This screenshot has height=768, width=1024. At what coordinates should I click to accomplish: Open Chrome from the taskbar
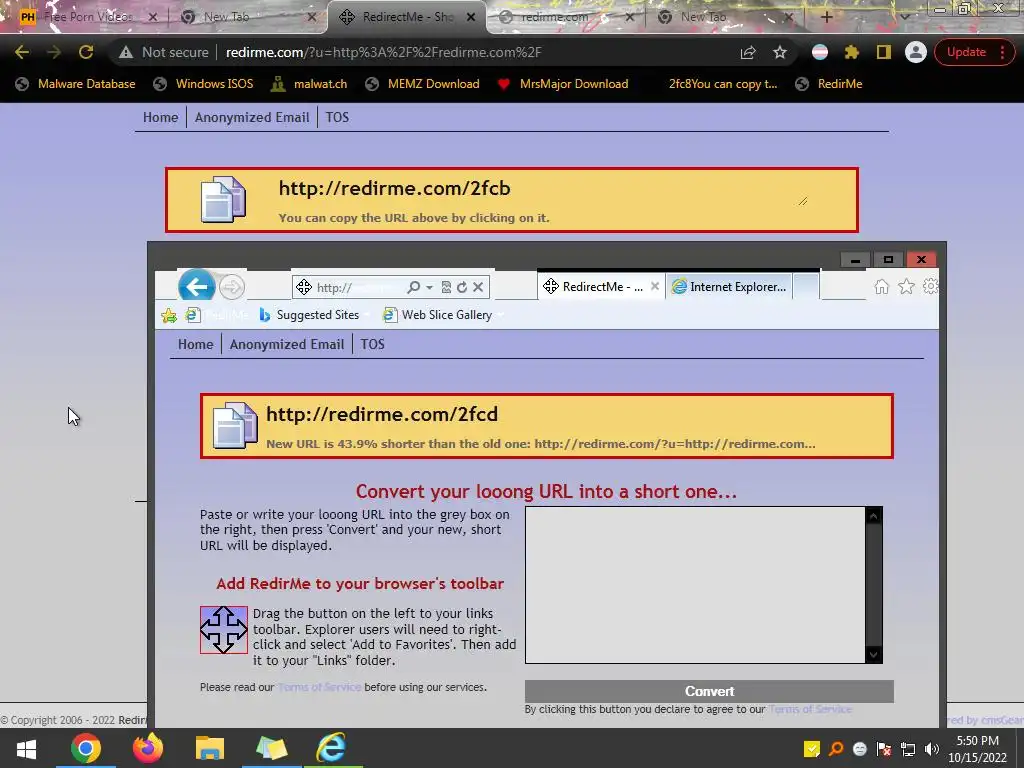[x=86, y=748]
